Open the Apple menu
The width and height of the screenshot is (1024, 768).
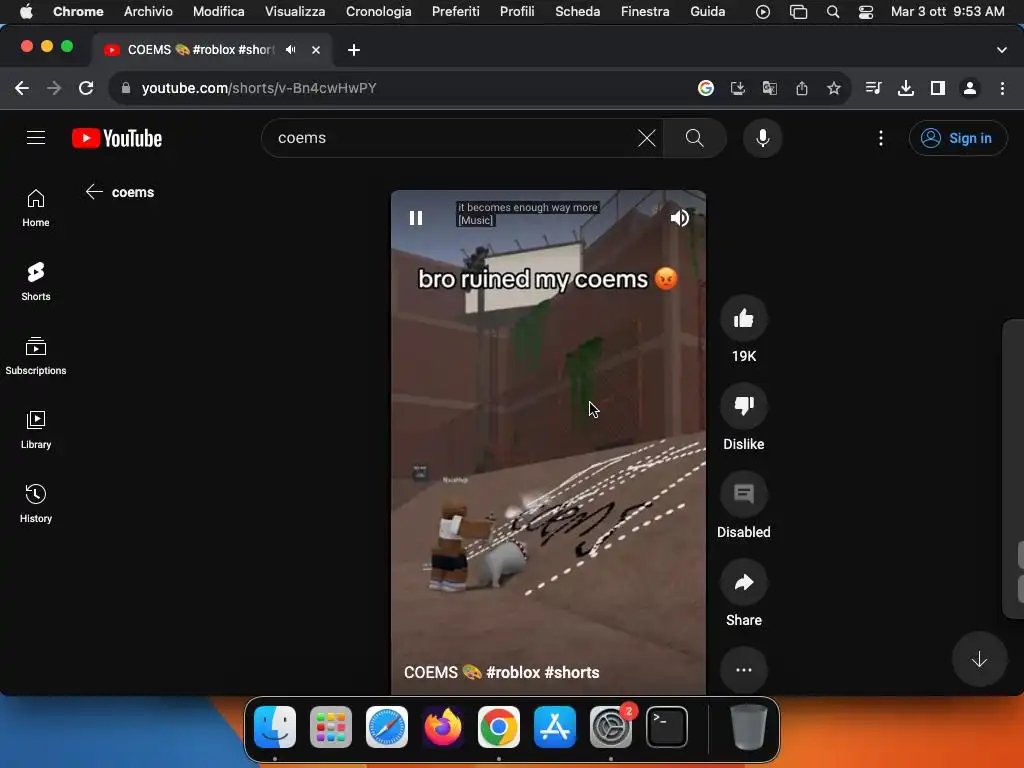[x=26, y=11]
